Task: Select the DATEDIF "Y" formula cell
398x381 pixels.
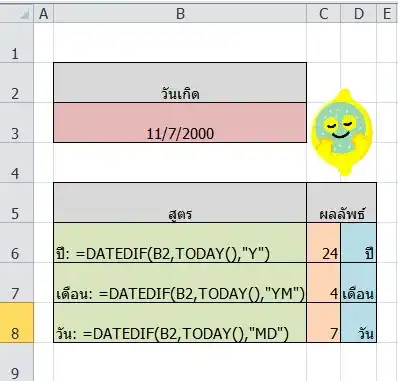Action: [x=180, y=243]
